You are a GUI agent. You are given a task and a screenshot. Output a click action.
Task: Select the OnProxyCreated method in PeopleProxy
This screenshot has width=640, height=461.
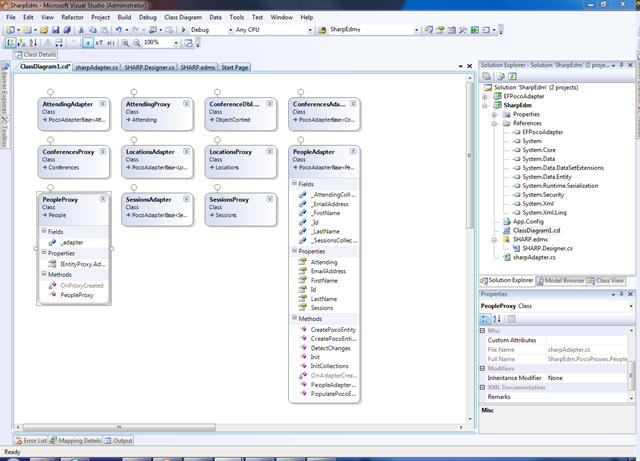click(82, 285)
